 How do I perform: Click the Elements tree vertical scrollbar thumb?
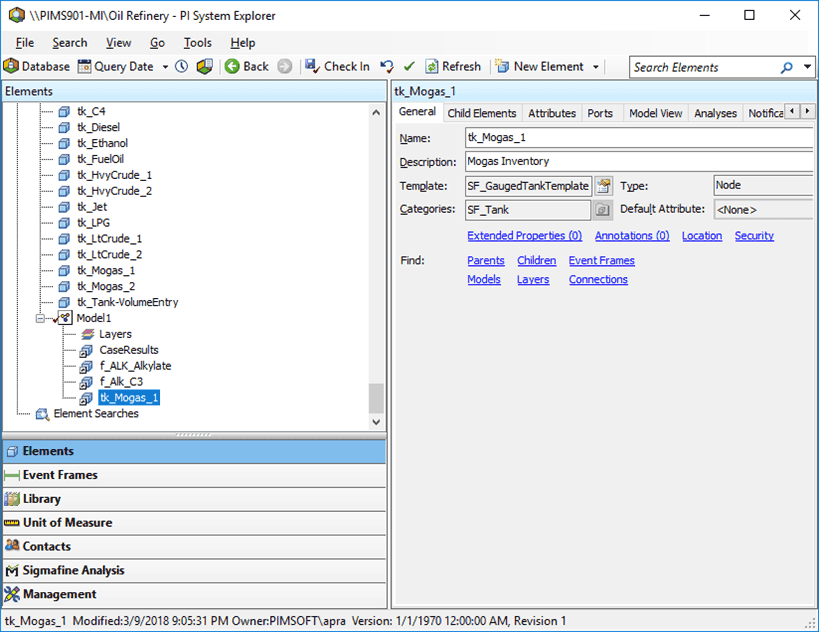pos(376,398)
